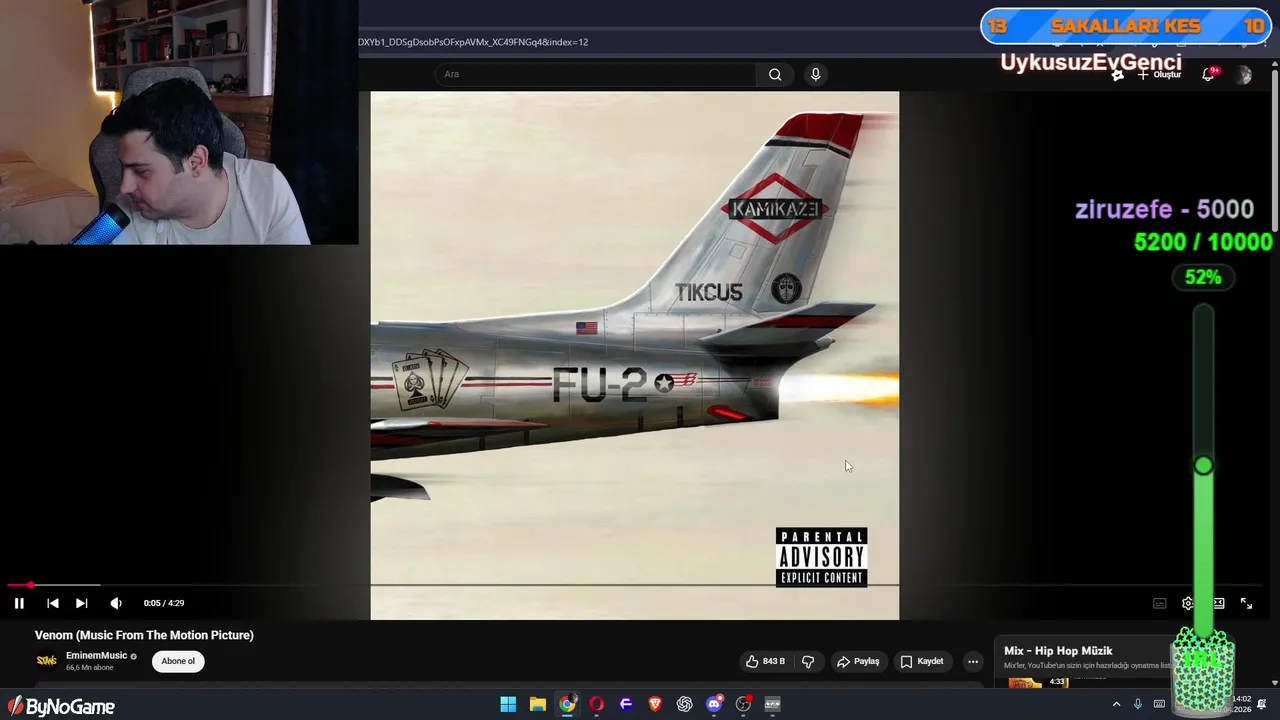The height and width of the screenshot is (720, 1280).
Task: Open Opera browser from taskbar
Action: 597,704
